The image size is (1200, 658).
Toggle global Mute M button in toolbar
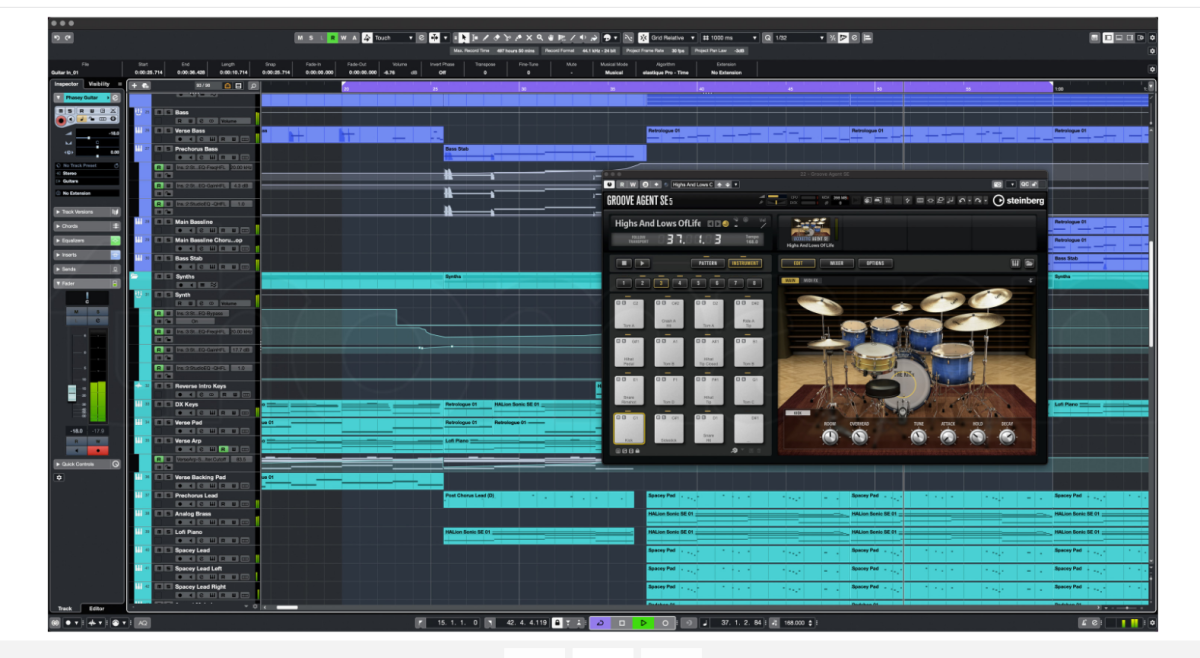coord(299,38)
